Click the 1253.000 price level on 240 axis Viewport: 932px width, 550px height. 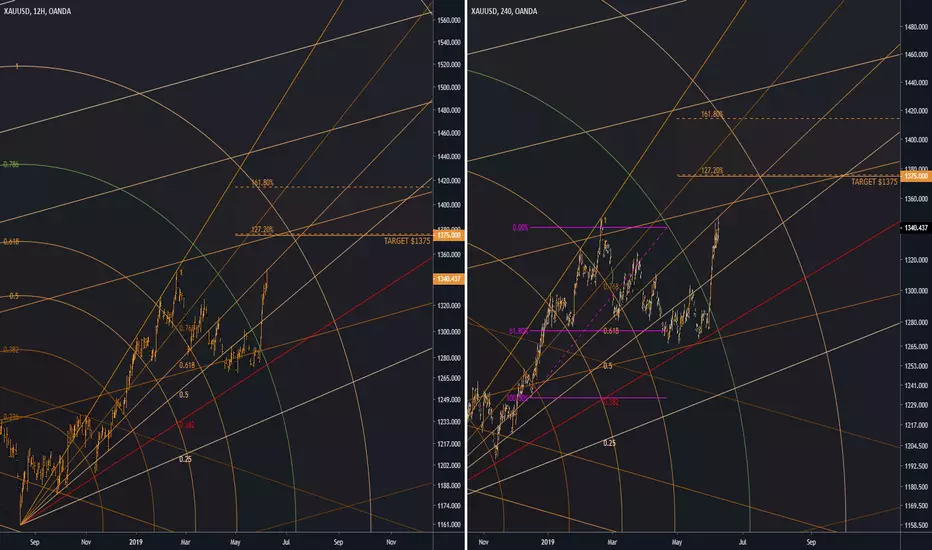pyautogui.click(x=916, y=367)
